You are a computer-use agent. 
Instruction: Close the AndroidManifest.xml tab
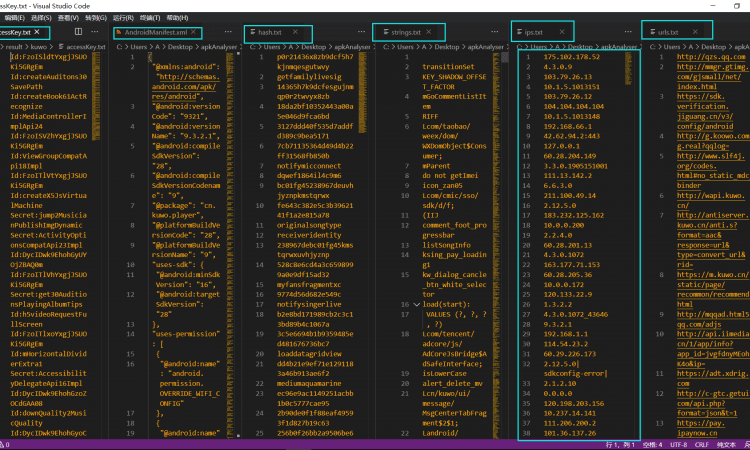(193, 32)
